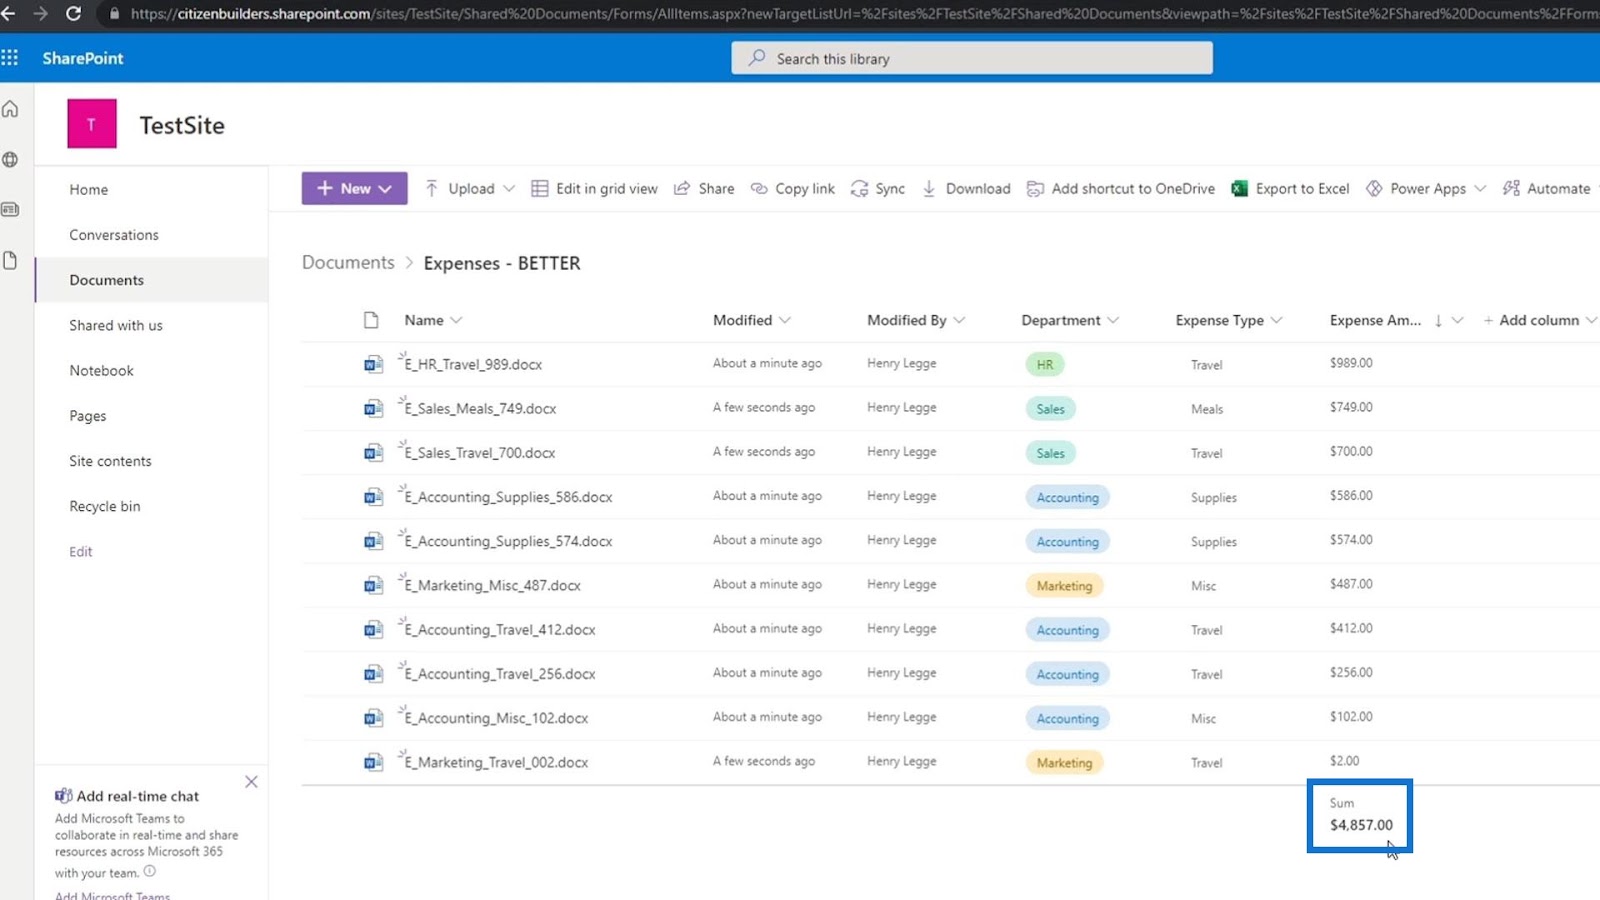1600x900 pixels.
Task: Click the TestSite pink logo tile
Action: tap(92, 124)
